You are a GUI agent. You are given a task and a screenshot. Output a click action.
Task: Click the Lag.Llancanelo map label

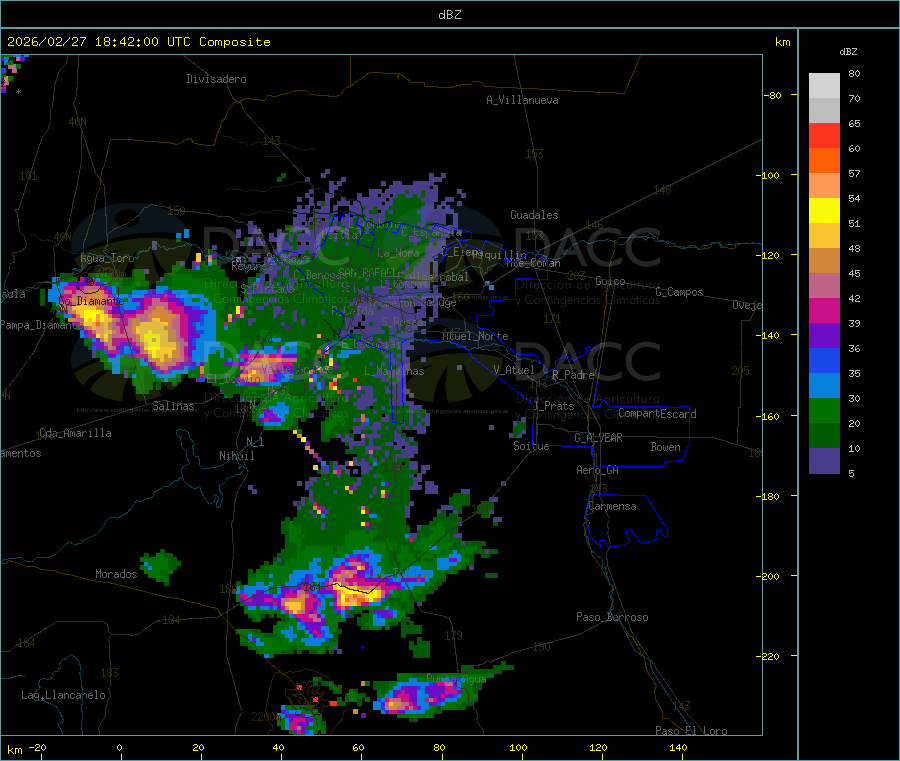[x=64, y=696]
